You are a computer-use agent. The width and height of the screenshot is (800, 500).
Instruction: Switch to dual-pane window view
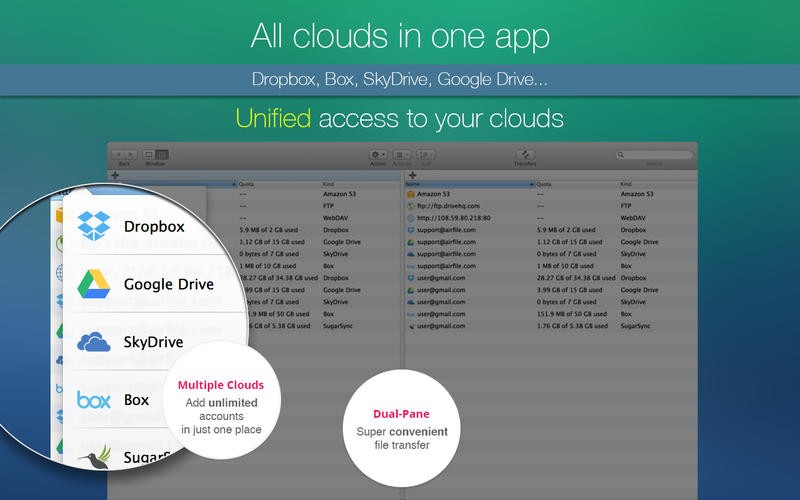click(162, 154)
